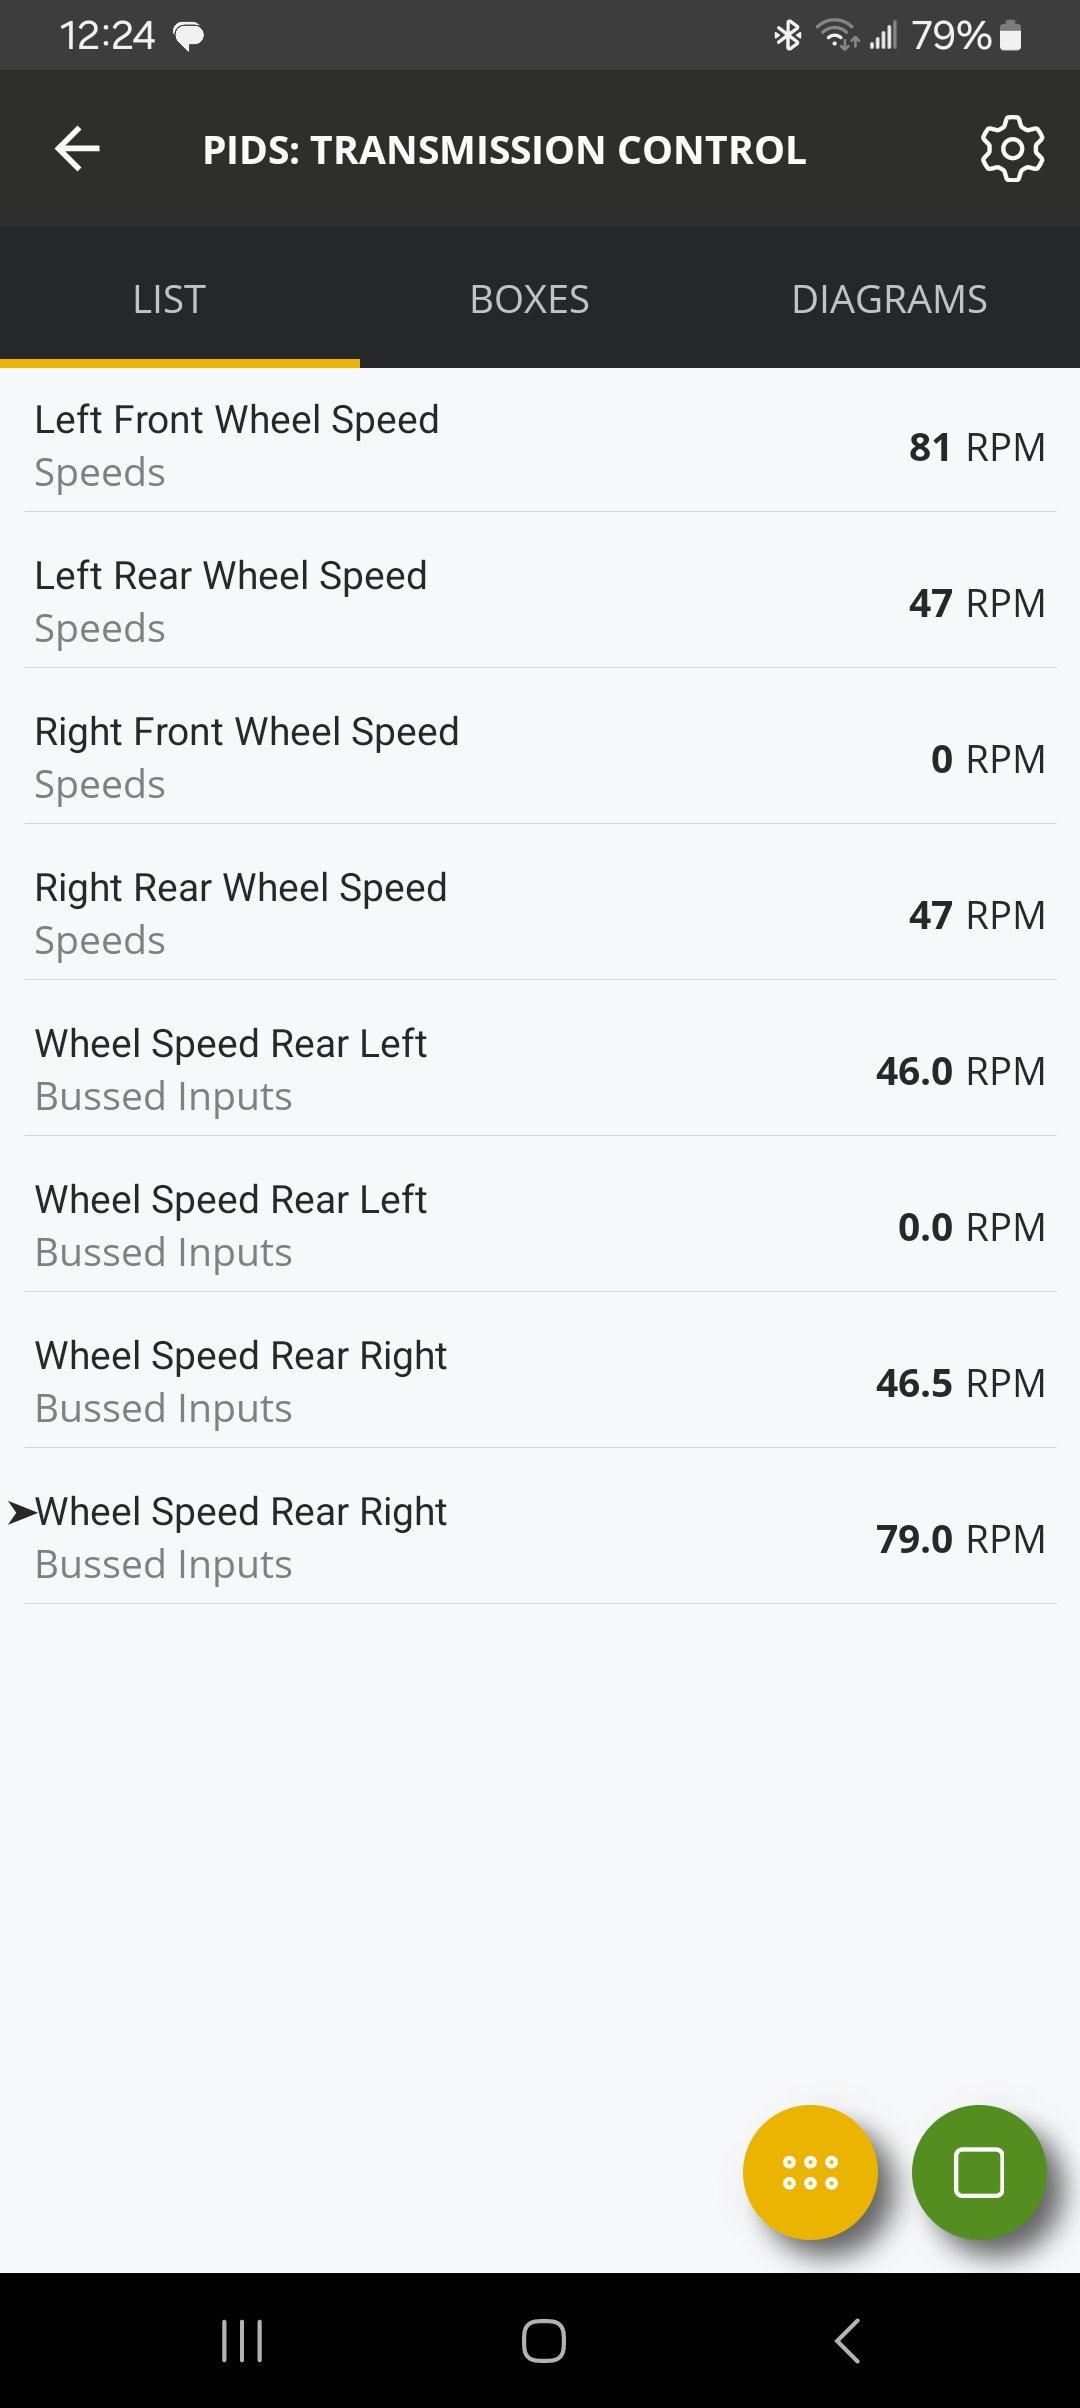Select Wheel Speed Rear Right showing 79.0 RPM
Viewport: 1080px width, 2408px height.
[540, 1537]
